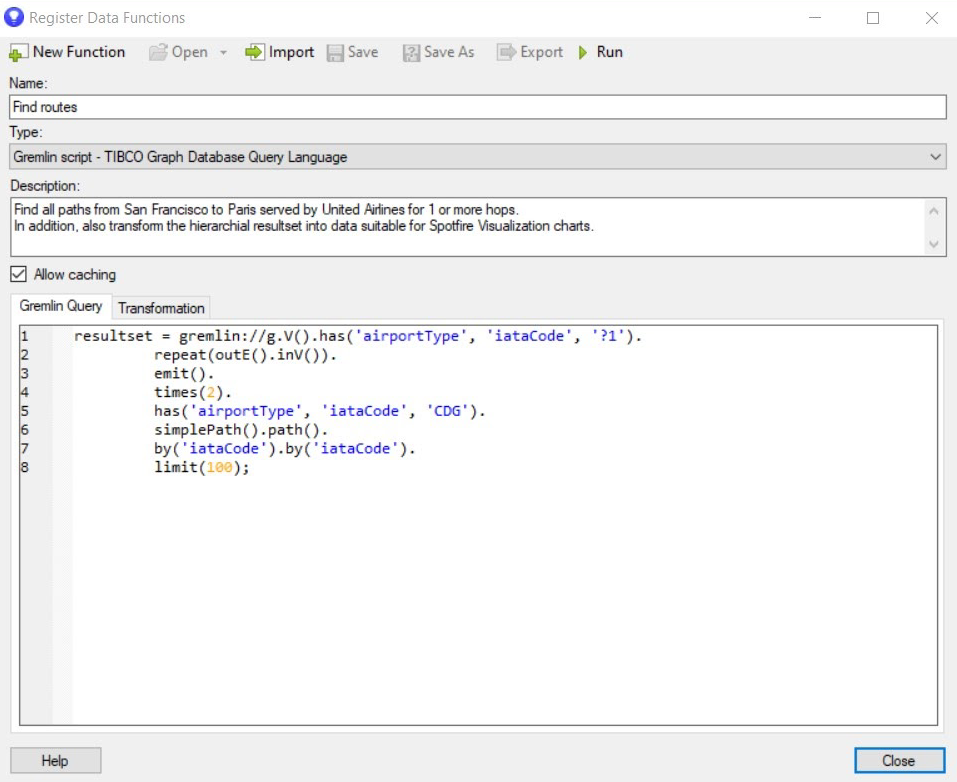Click the Export icon in toolbar
957x782 pixels.
pyautogui.click(x=506, y=53)
